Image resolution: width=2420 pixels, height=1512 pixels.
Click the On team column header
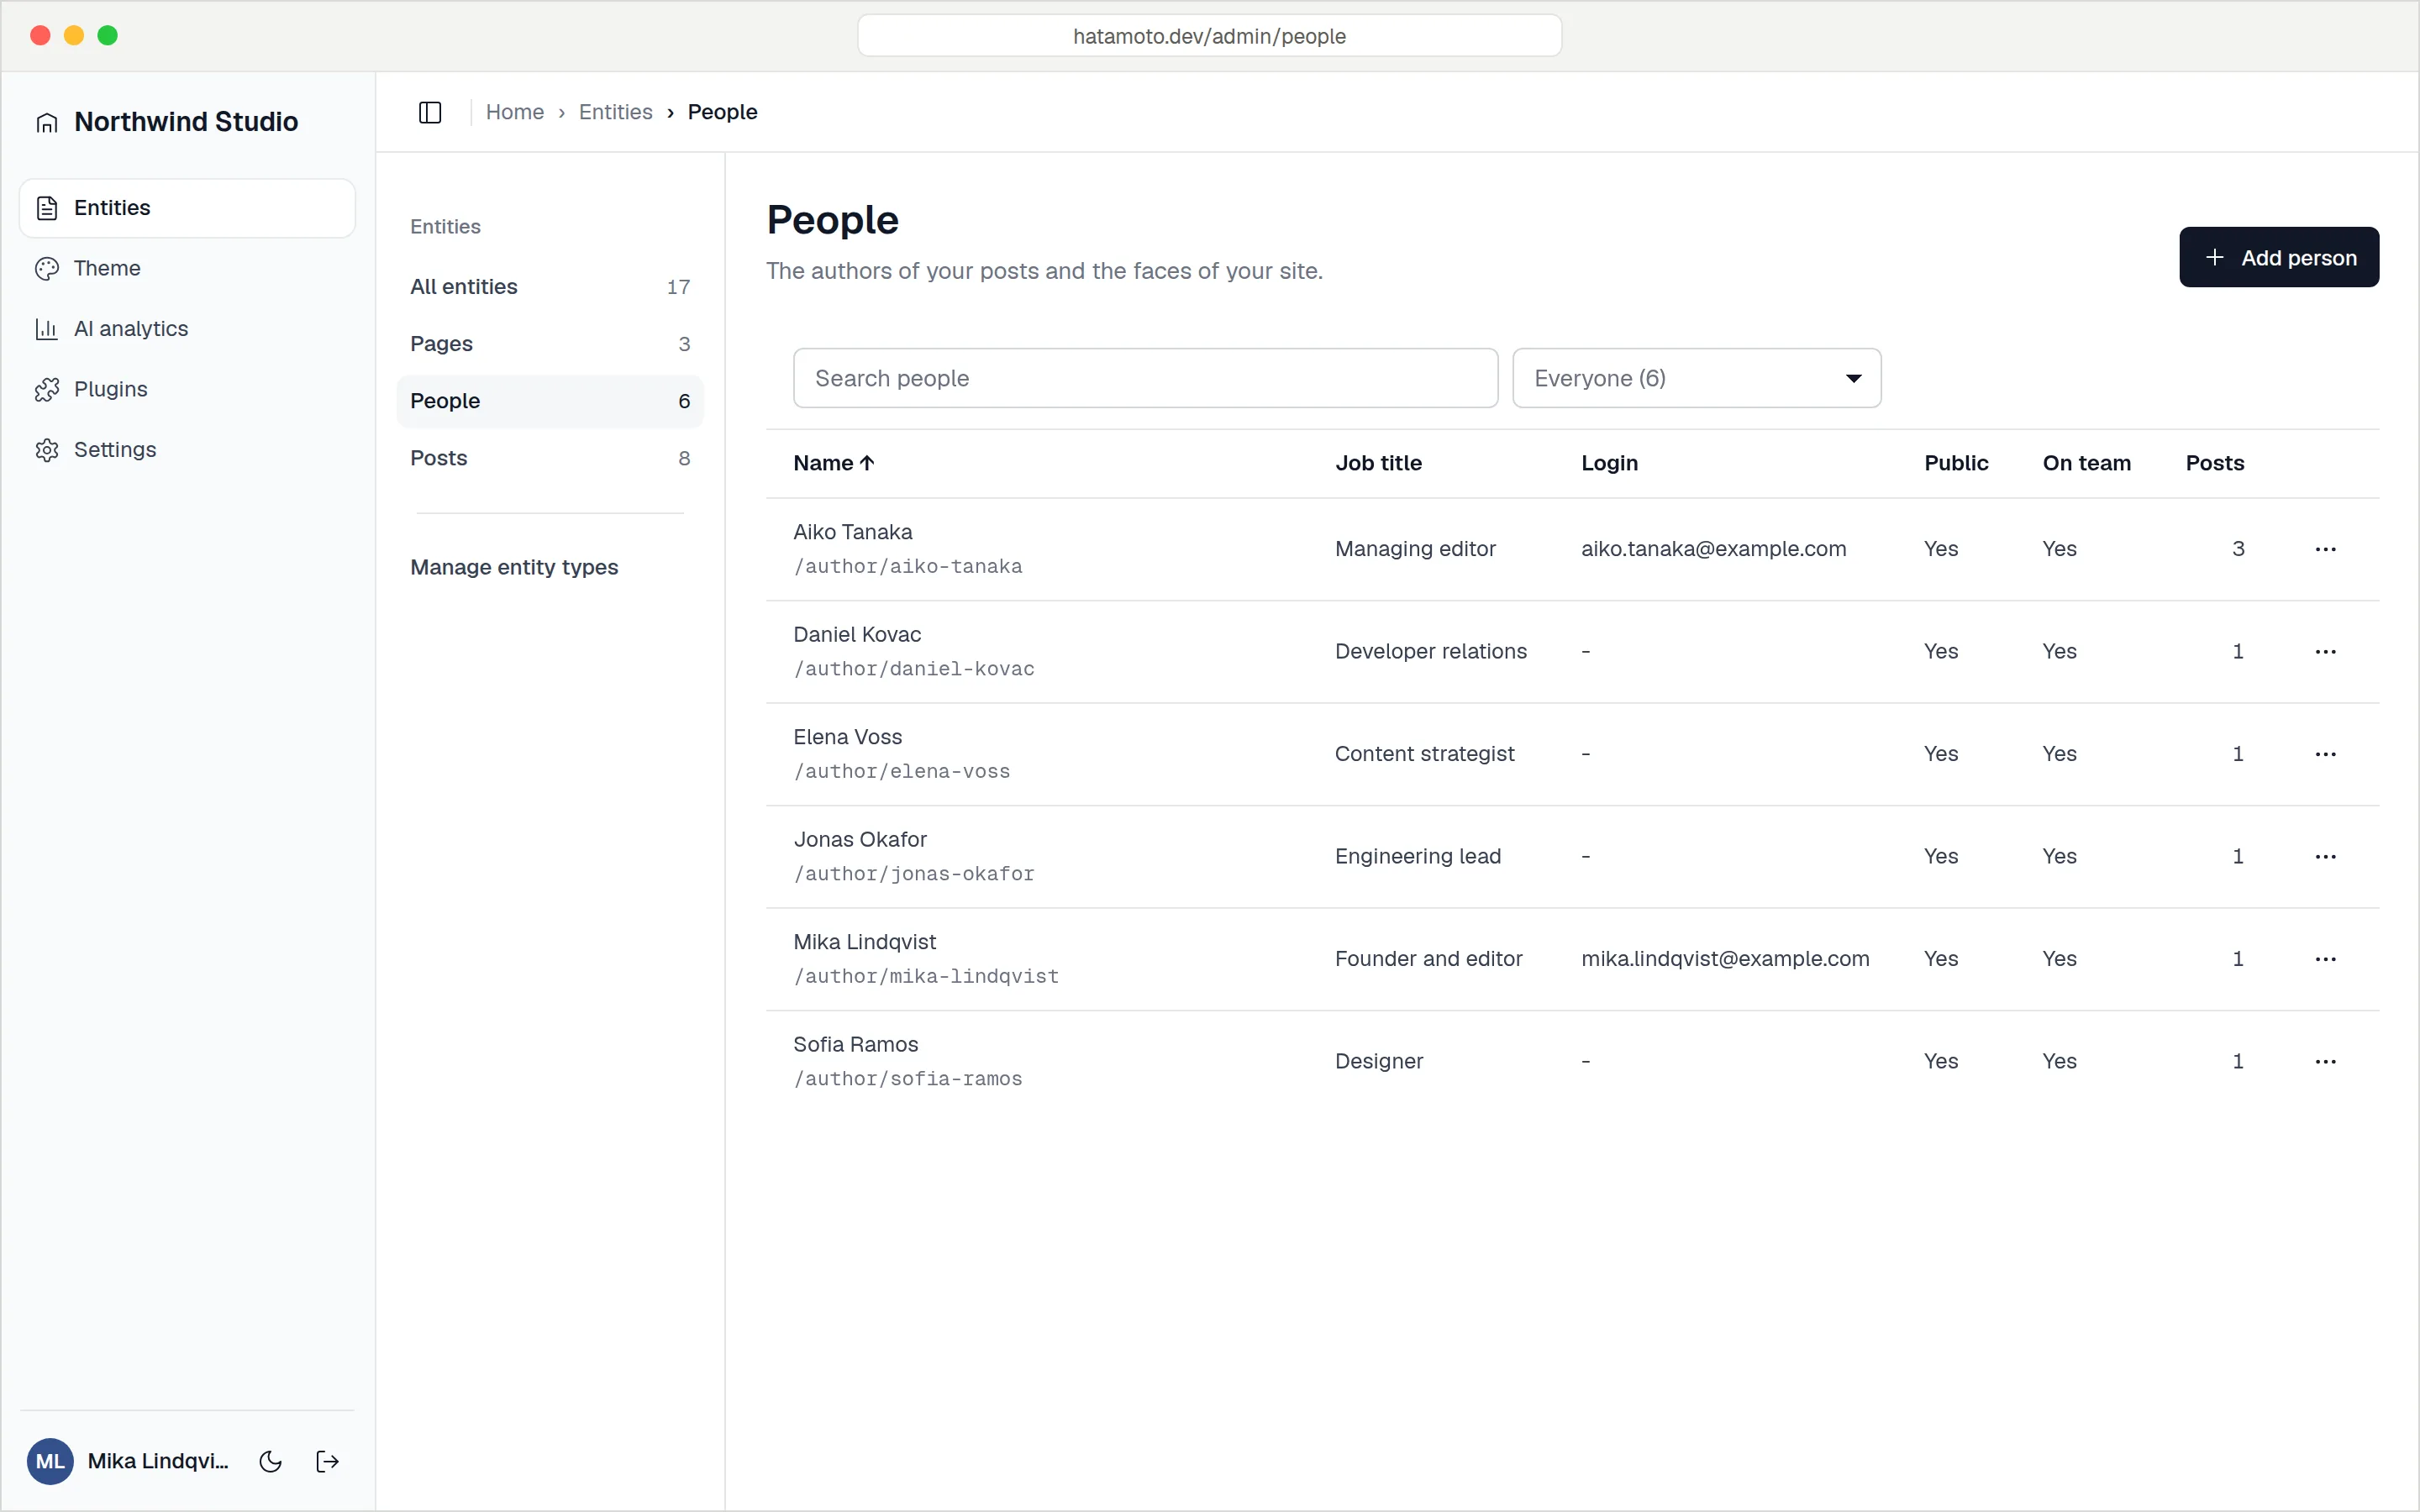coord(2086,463)
